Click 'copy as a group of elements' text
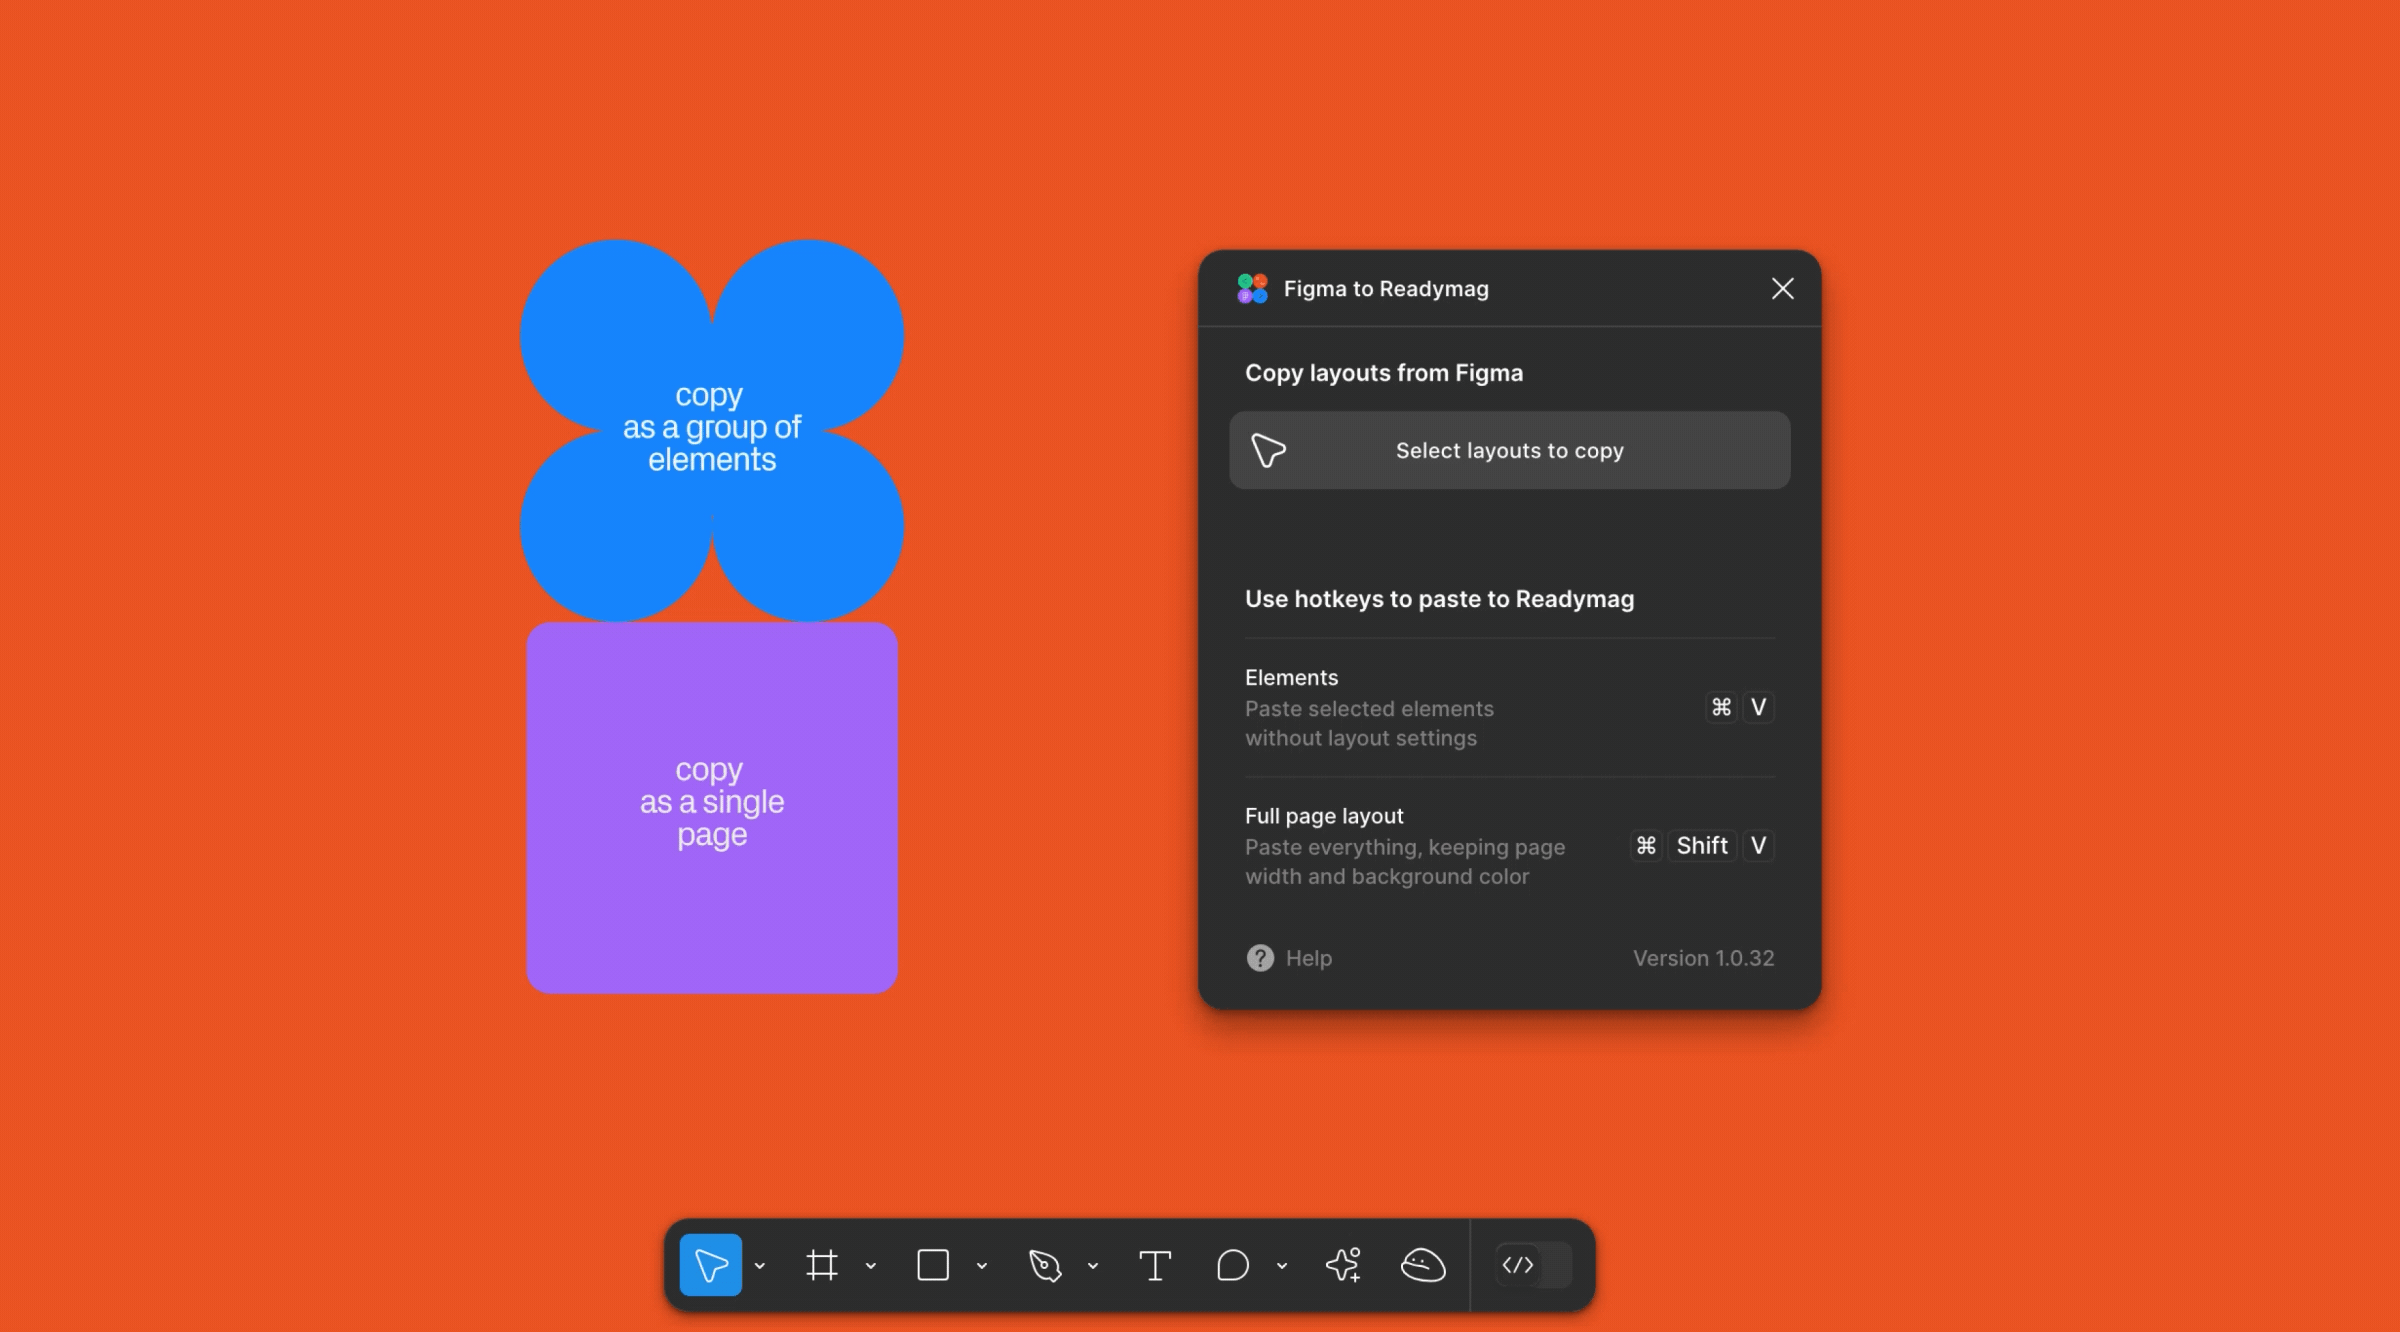Image resolution: width=2400 pixels, height=1332 pixels. 712,427
